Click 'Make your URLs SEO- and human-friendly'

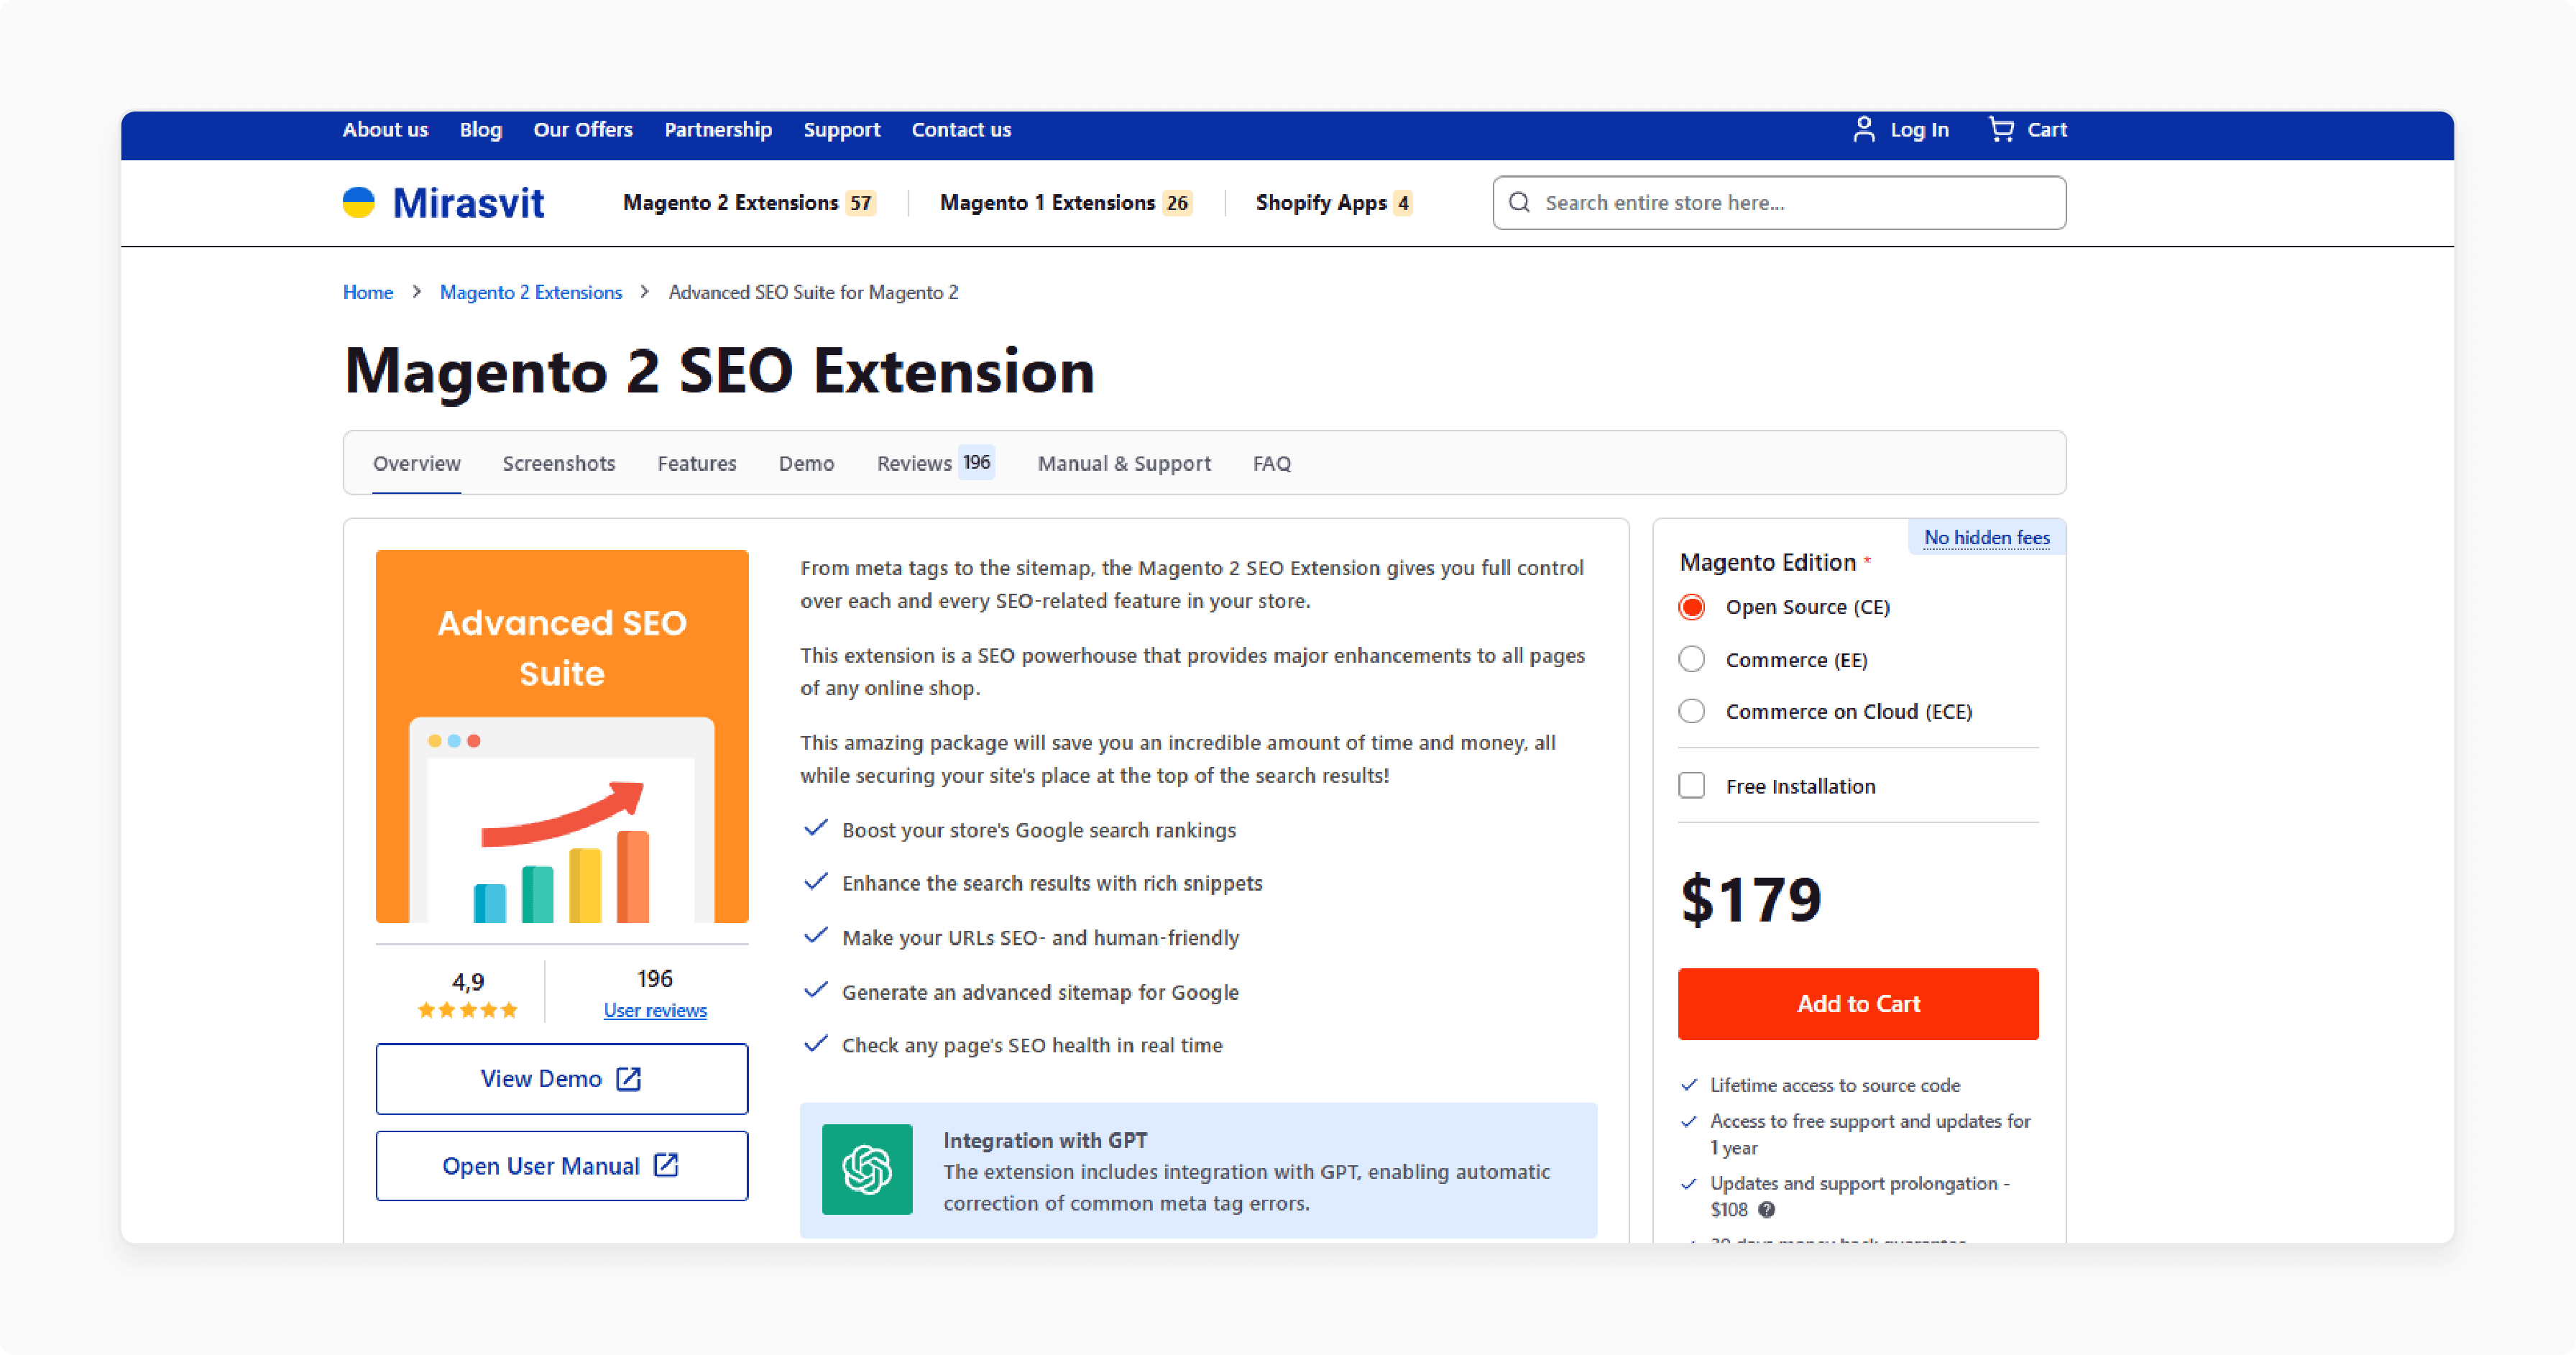[1040, 937]
